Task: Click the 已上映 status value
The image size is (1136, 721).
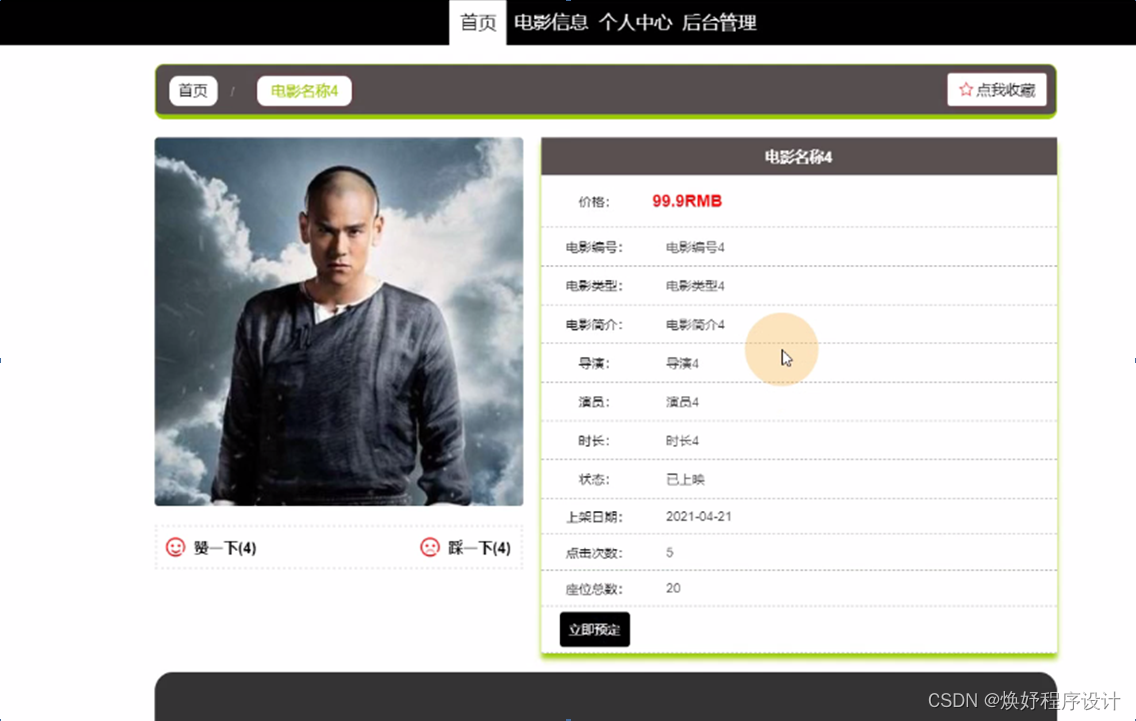Action: 685,479
